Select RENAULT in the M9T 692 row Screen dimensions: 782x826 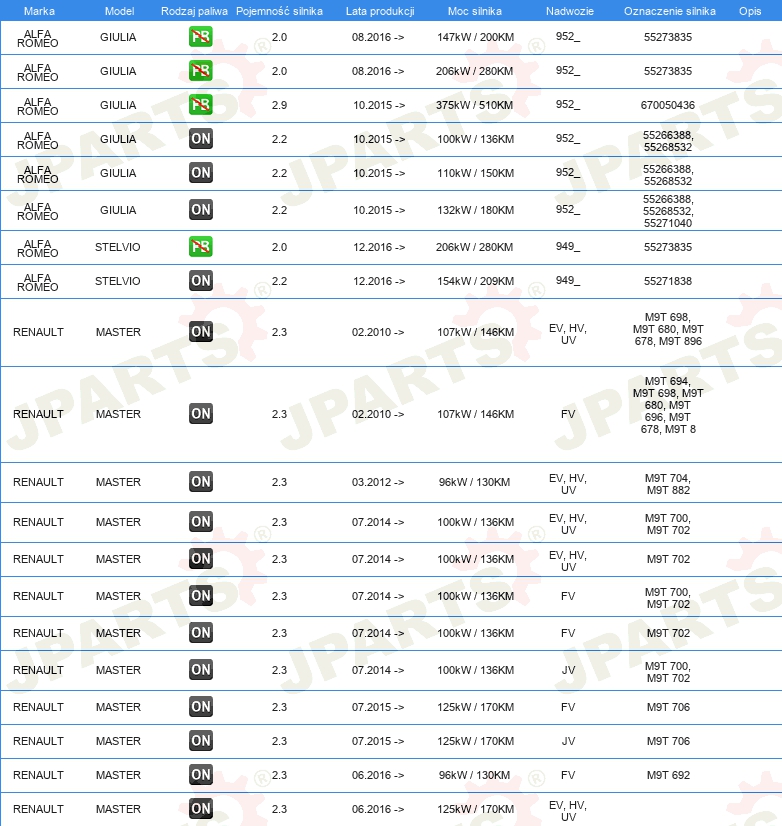tap(38, 775)
